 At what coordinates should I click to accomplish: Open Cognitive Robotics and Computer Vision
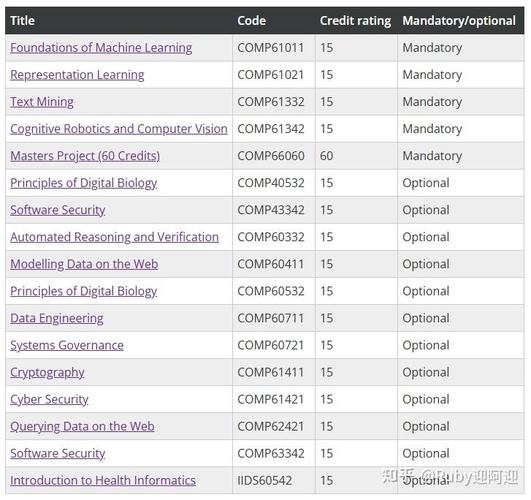[x=119, y=129]
